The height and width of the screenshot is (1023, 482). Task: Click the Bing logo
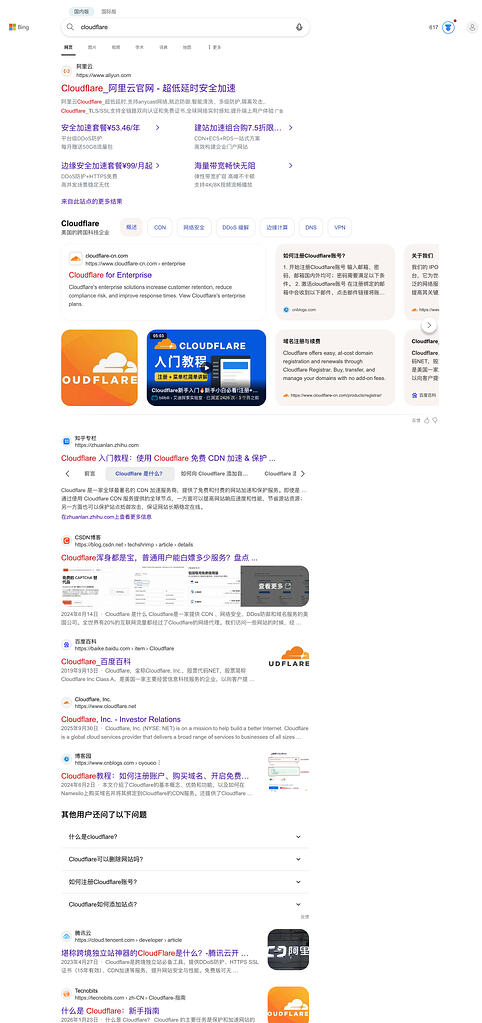click(19, 27)
